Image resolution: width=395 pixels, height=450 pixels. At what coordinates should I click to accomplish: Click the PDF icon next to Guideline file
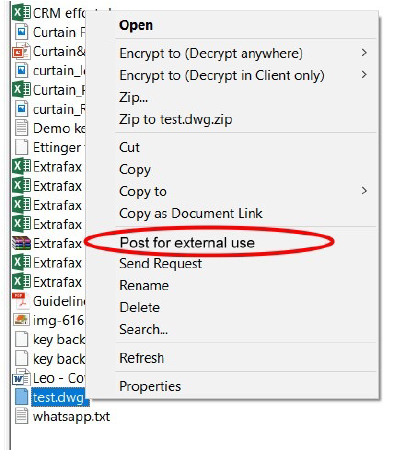(x=22, y=301)
